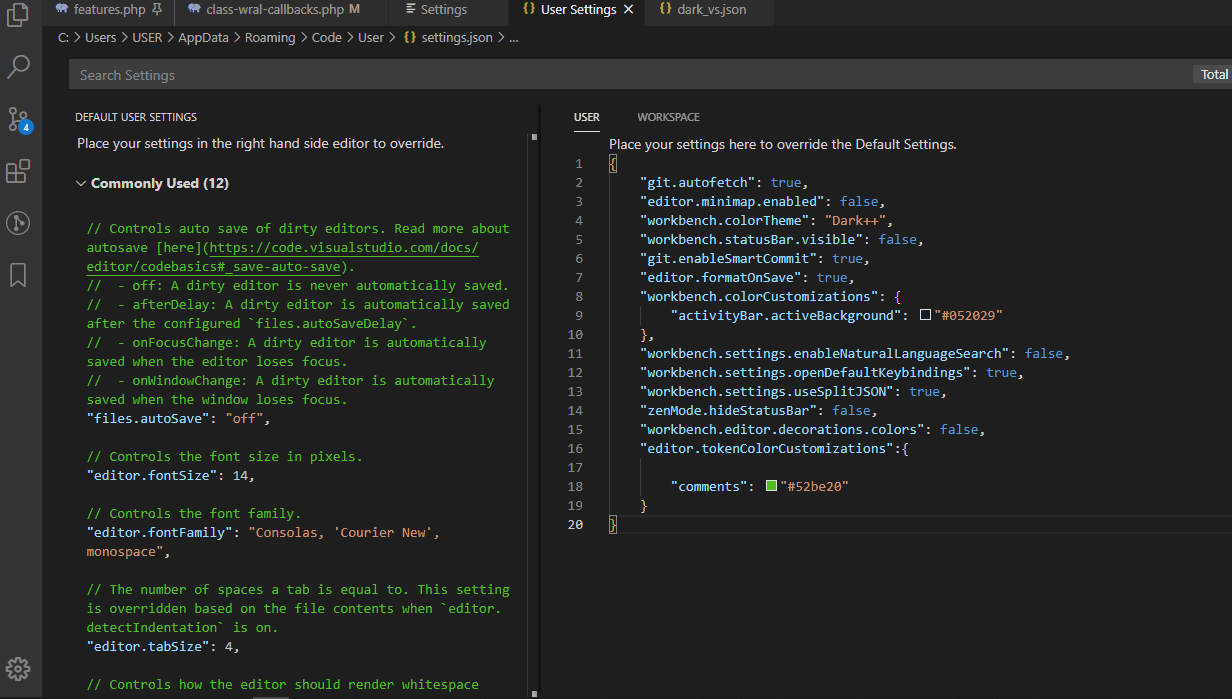Switch to the WORKSPACE settings tab
1232x699 pixels.
click(x=668, y=117)
